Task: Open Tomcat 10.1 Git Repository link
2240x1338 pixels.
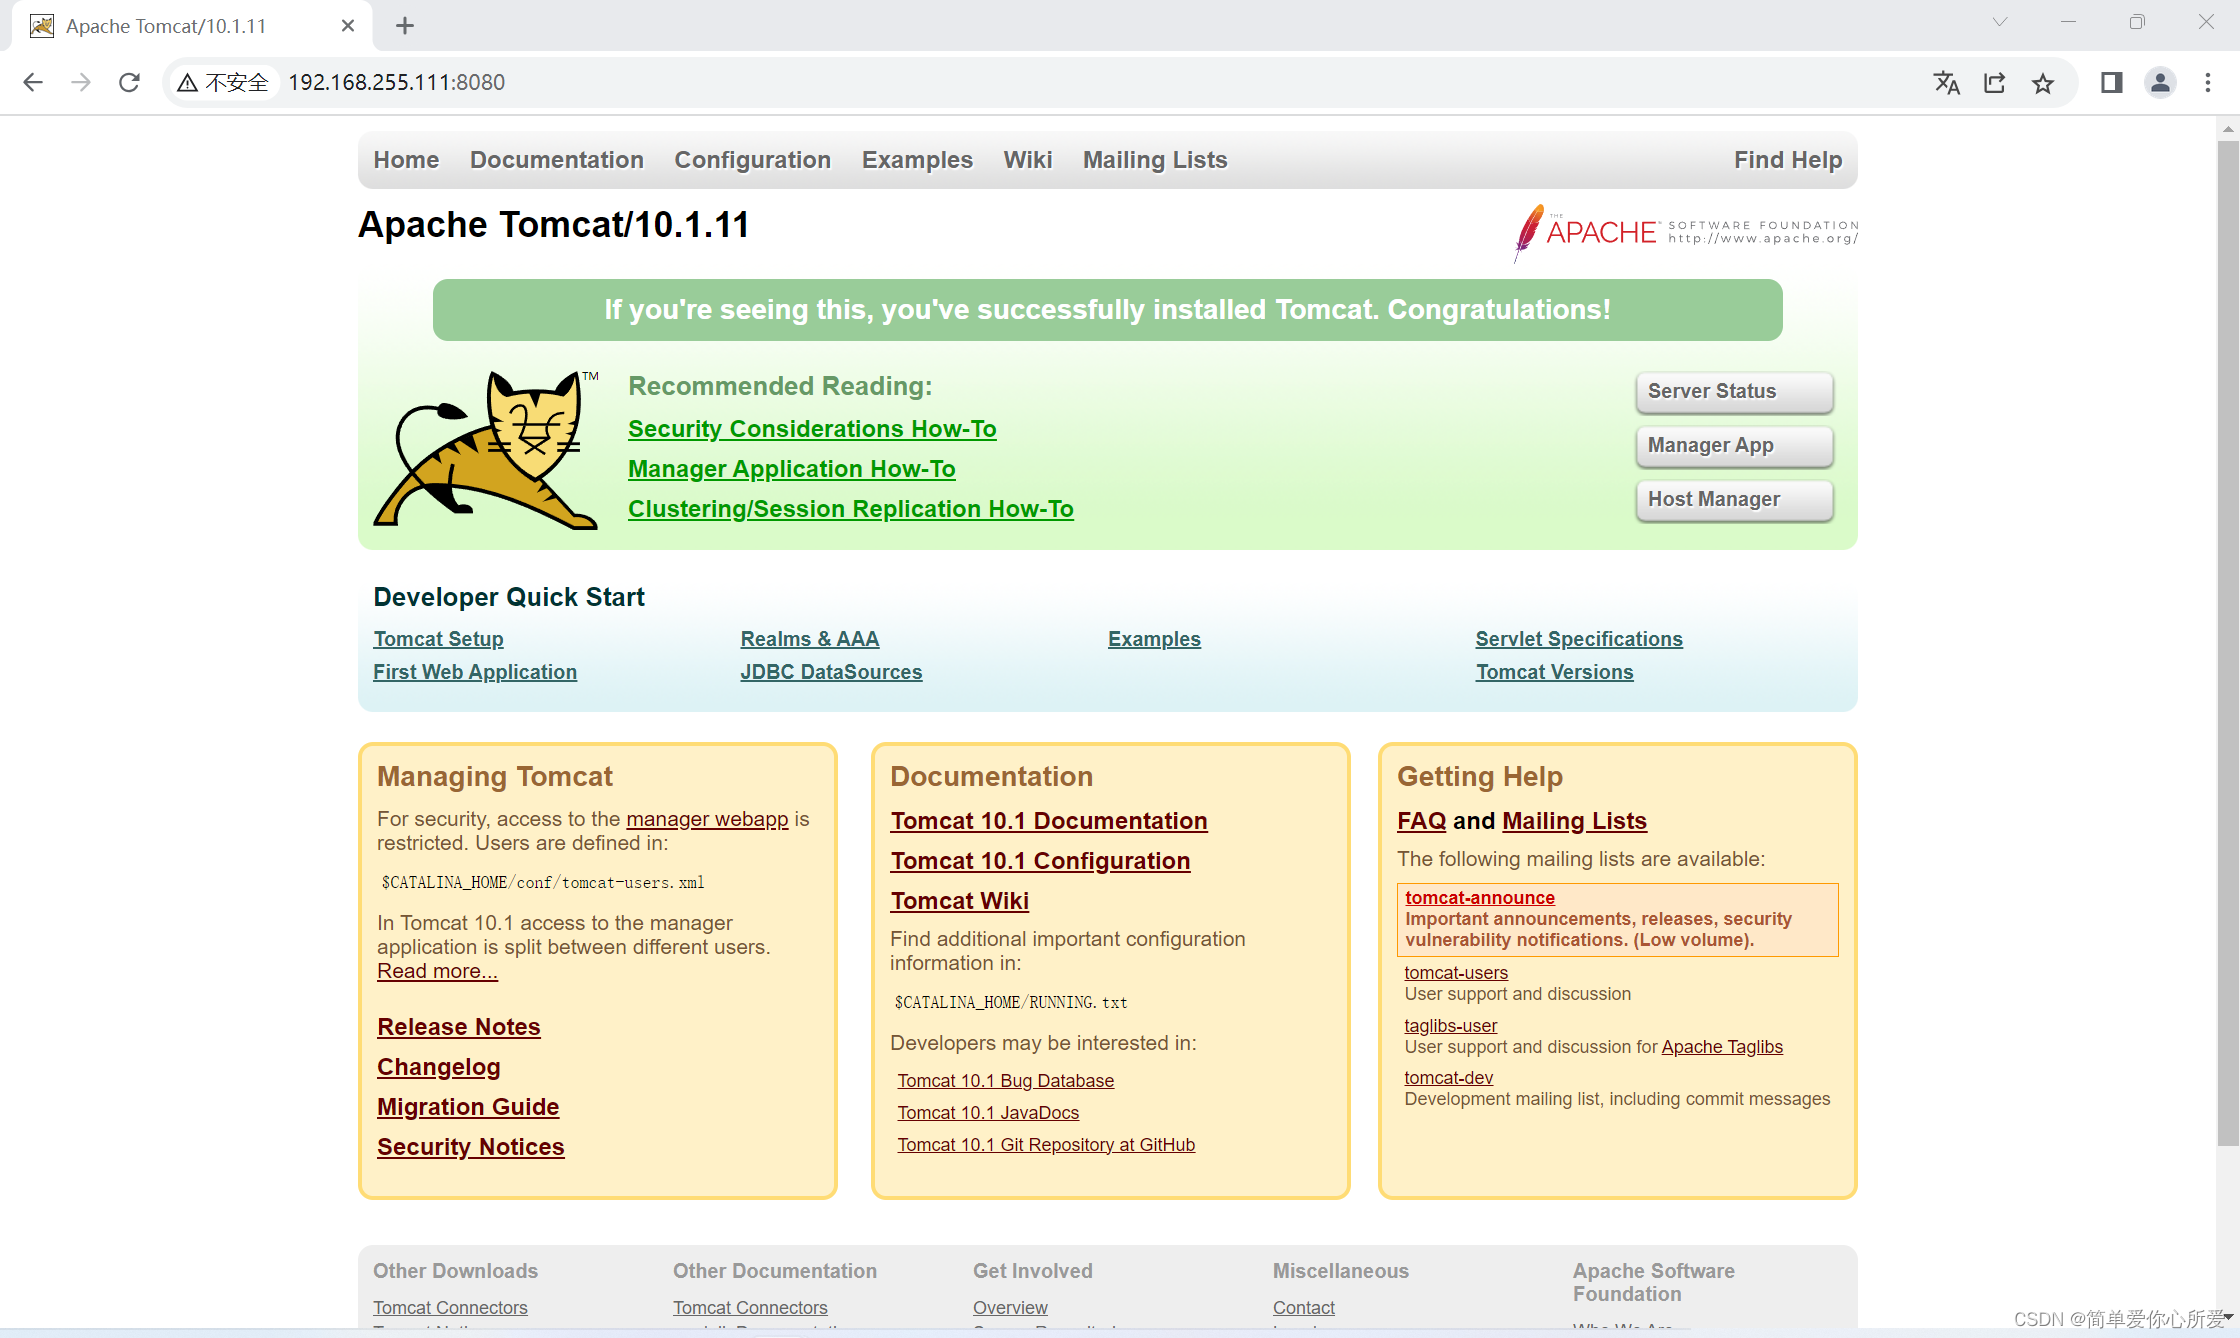Action: [x=1046, y=1145]
